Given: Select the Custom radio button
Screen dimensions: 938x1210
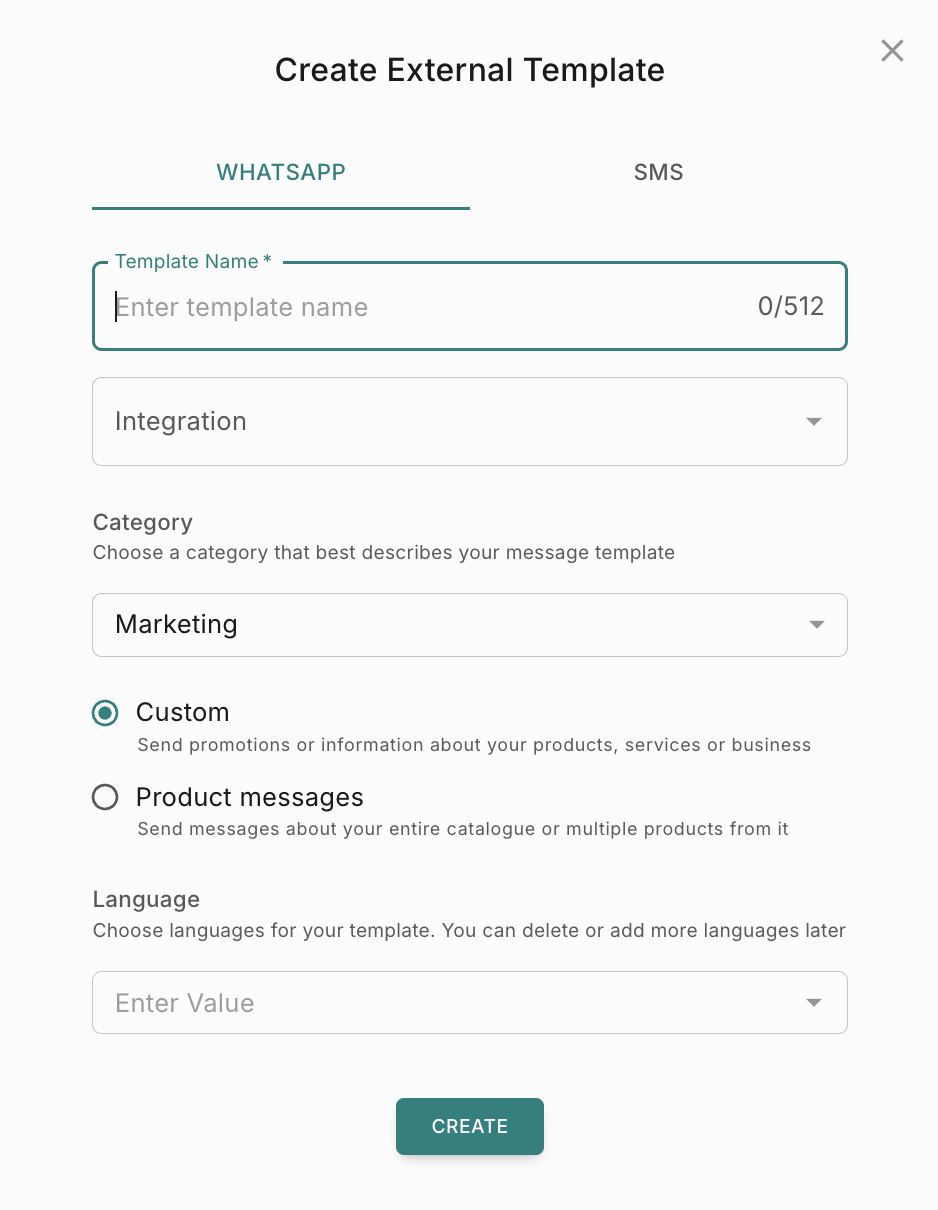Looking at the screenshot, I should (105, 713).
